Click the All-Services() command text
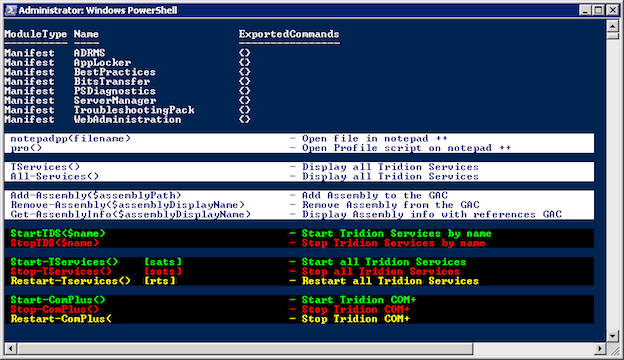 pyautogui.click(x=55, y=177)
